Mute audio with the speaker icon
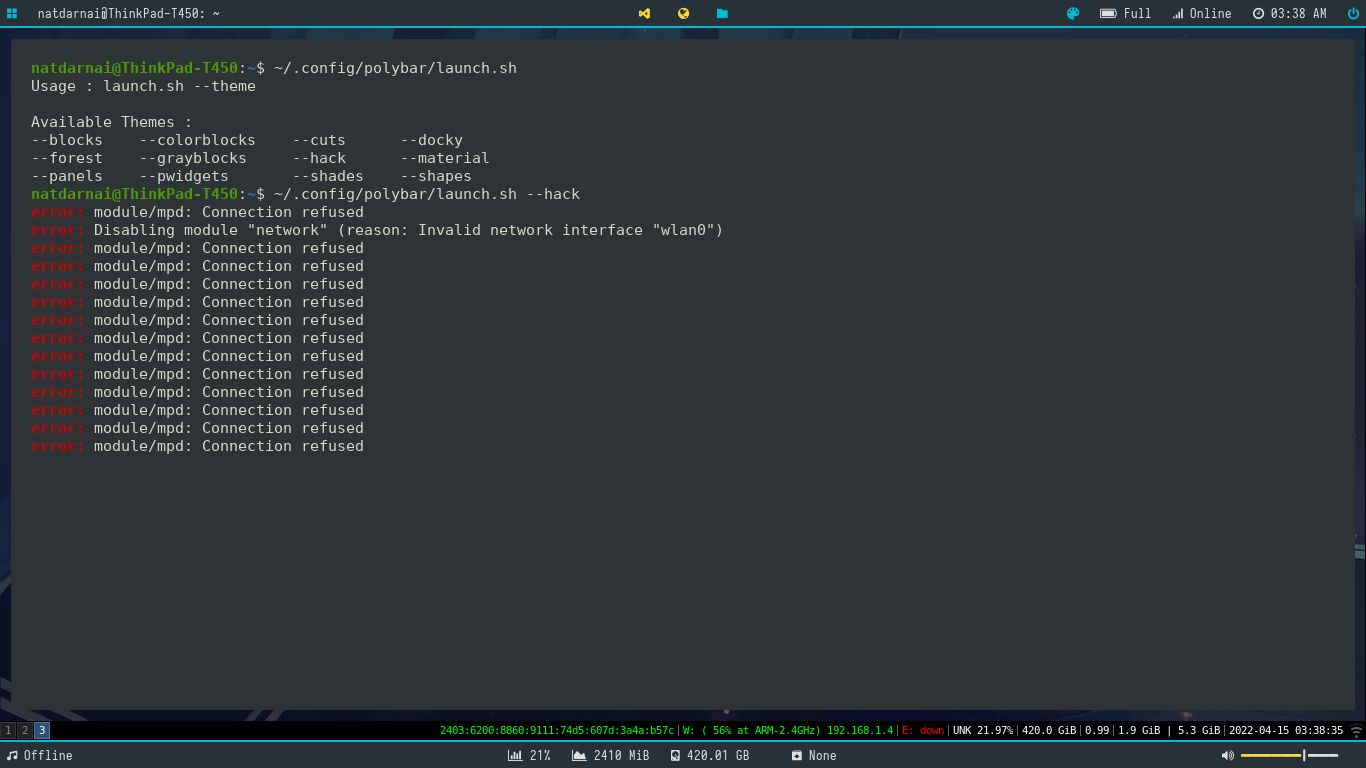This screenshot has width=1366, height=768. (x=1227, y=755)
